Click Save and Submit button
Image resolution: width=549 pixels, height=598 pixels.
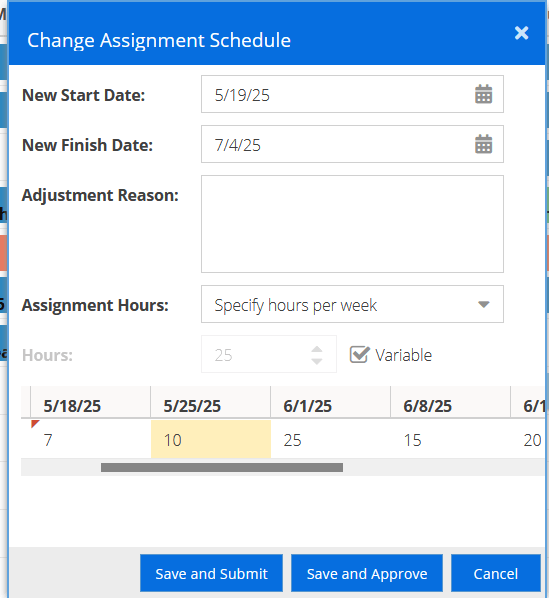coord(211,573)
